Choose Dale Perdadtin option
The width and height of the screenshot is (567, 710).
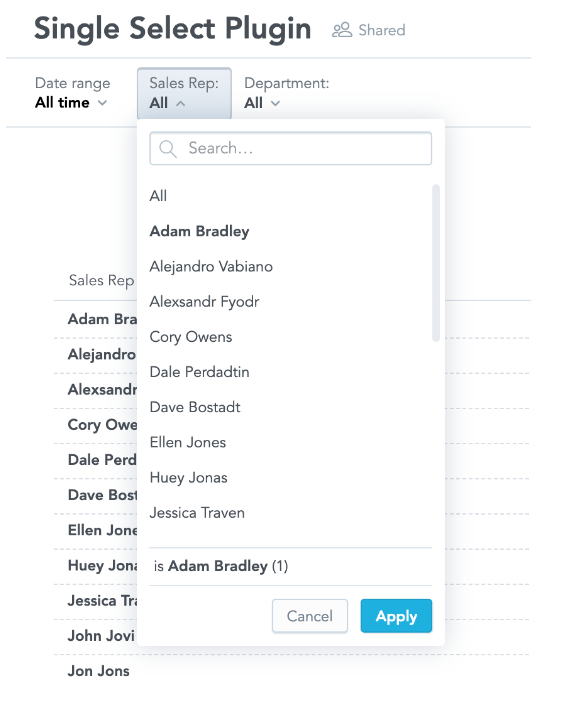199,372
